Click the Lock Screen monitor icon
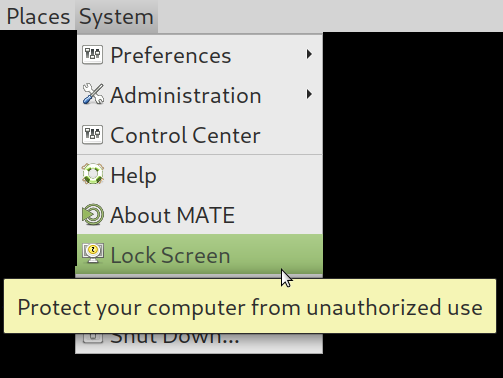This screenshot has height=378, width=503. (93, 254)
